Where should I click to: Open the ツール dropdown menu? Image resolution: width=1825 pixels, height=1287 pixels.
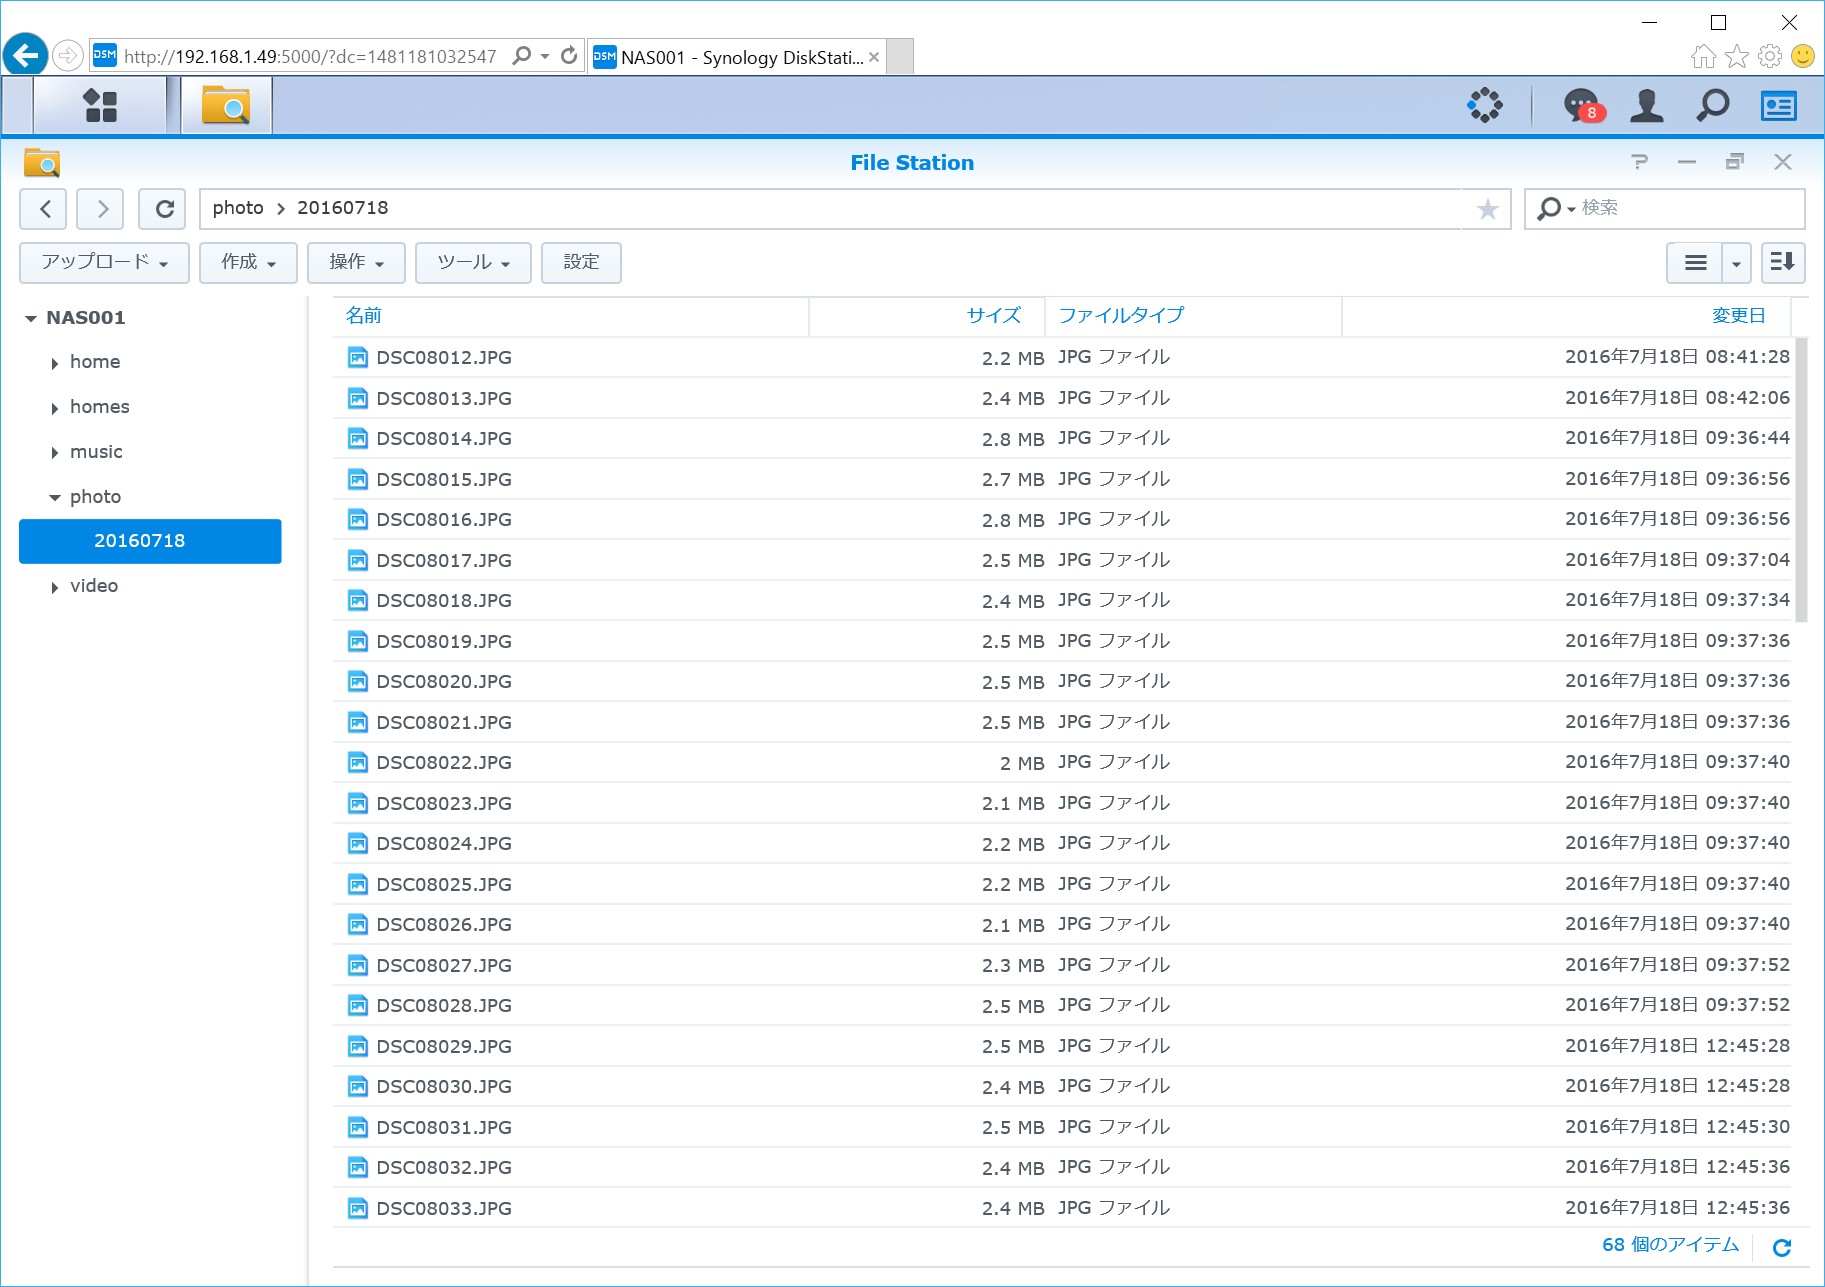(473, 263)
